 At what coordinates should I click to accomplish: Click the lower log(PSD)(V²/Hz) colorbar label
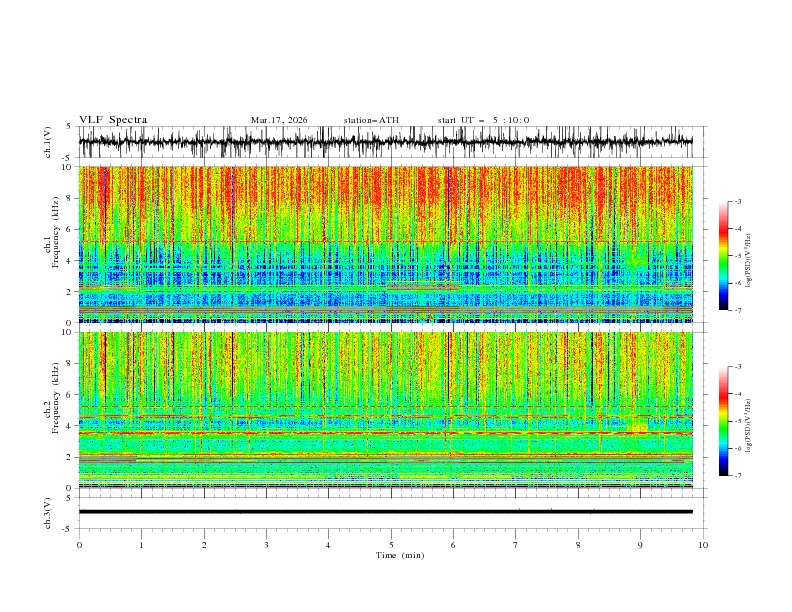point(748,426)
